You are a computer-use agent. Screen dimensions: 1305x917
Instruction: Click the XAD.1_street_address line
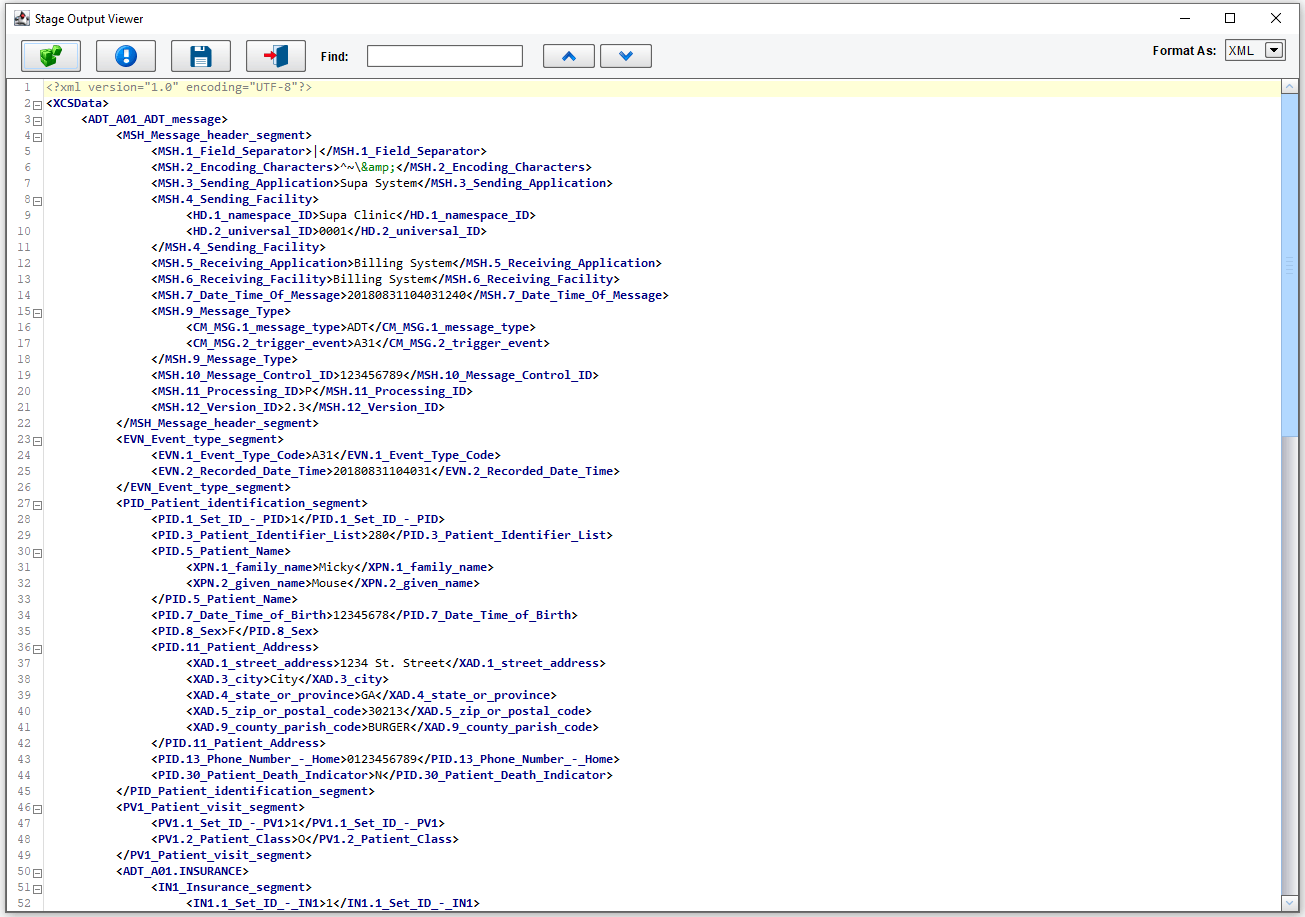click(396, 663)
